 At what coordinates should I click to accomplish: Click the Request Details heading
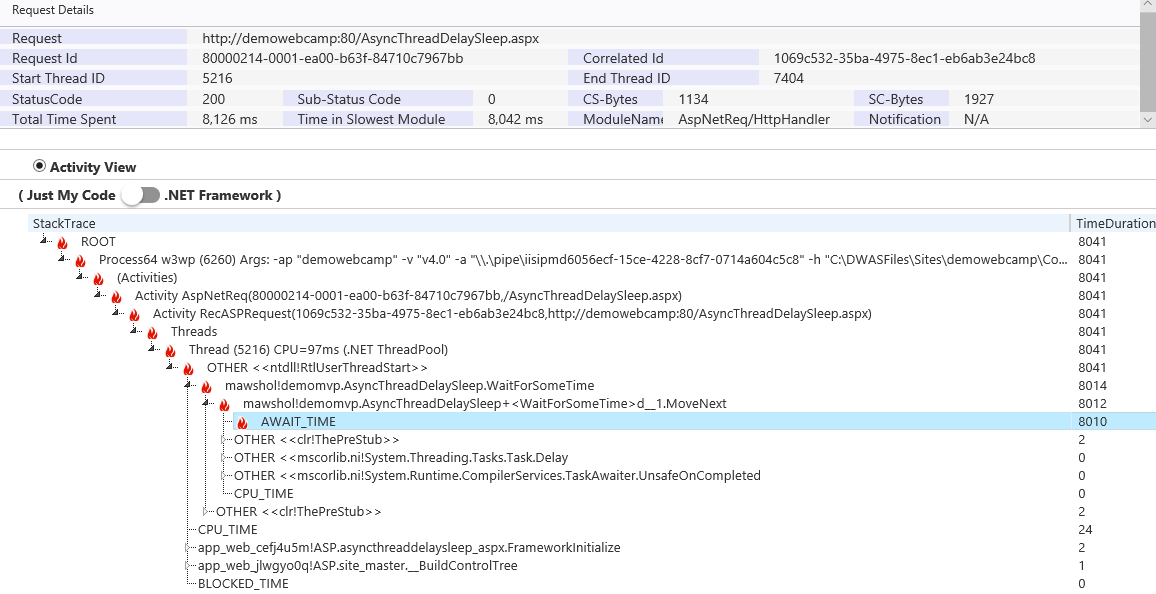pyautogui.click(x=53, y=10)
